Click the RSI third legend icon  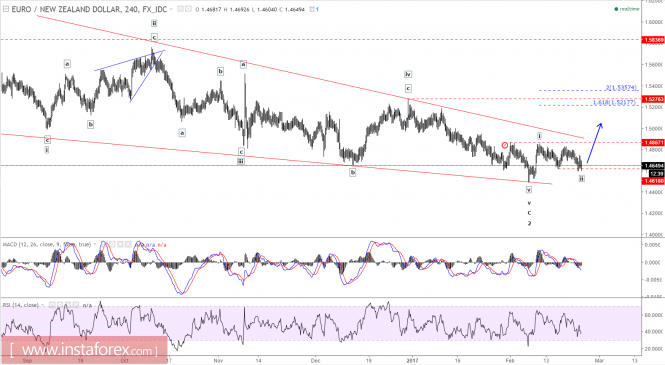click(x=68, y=305)
